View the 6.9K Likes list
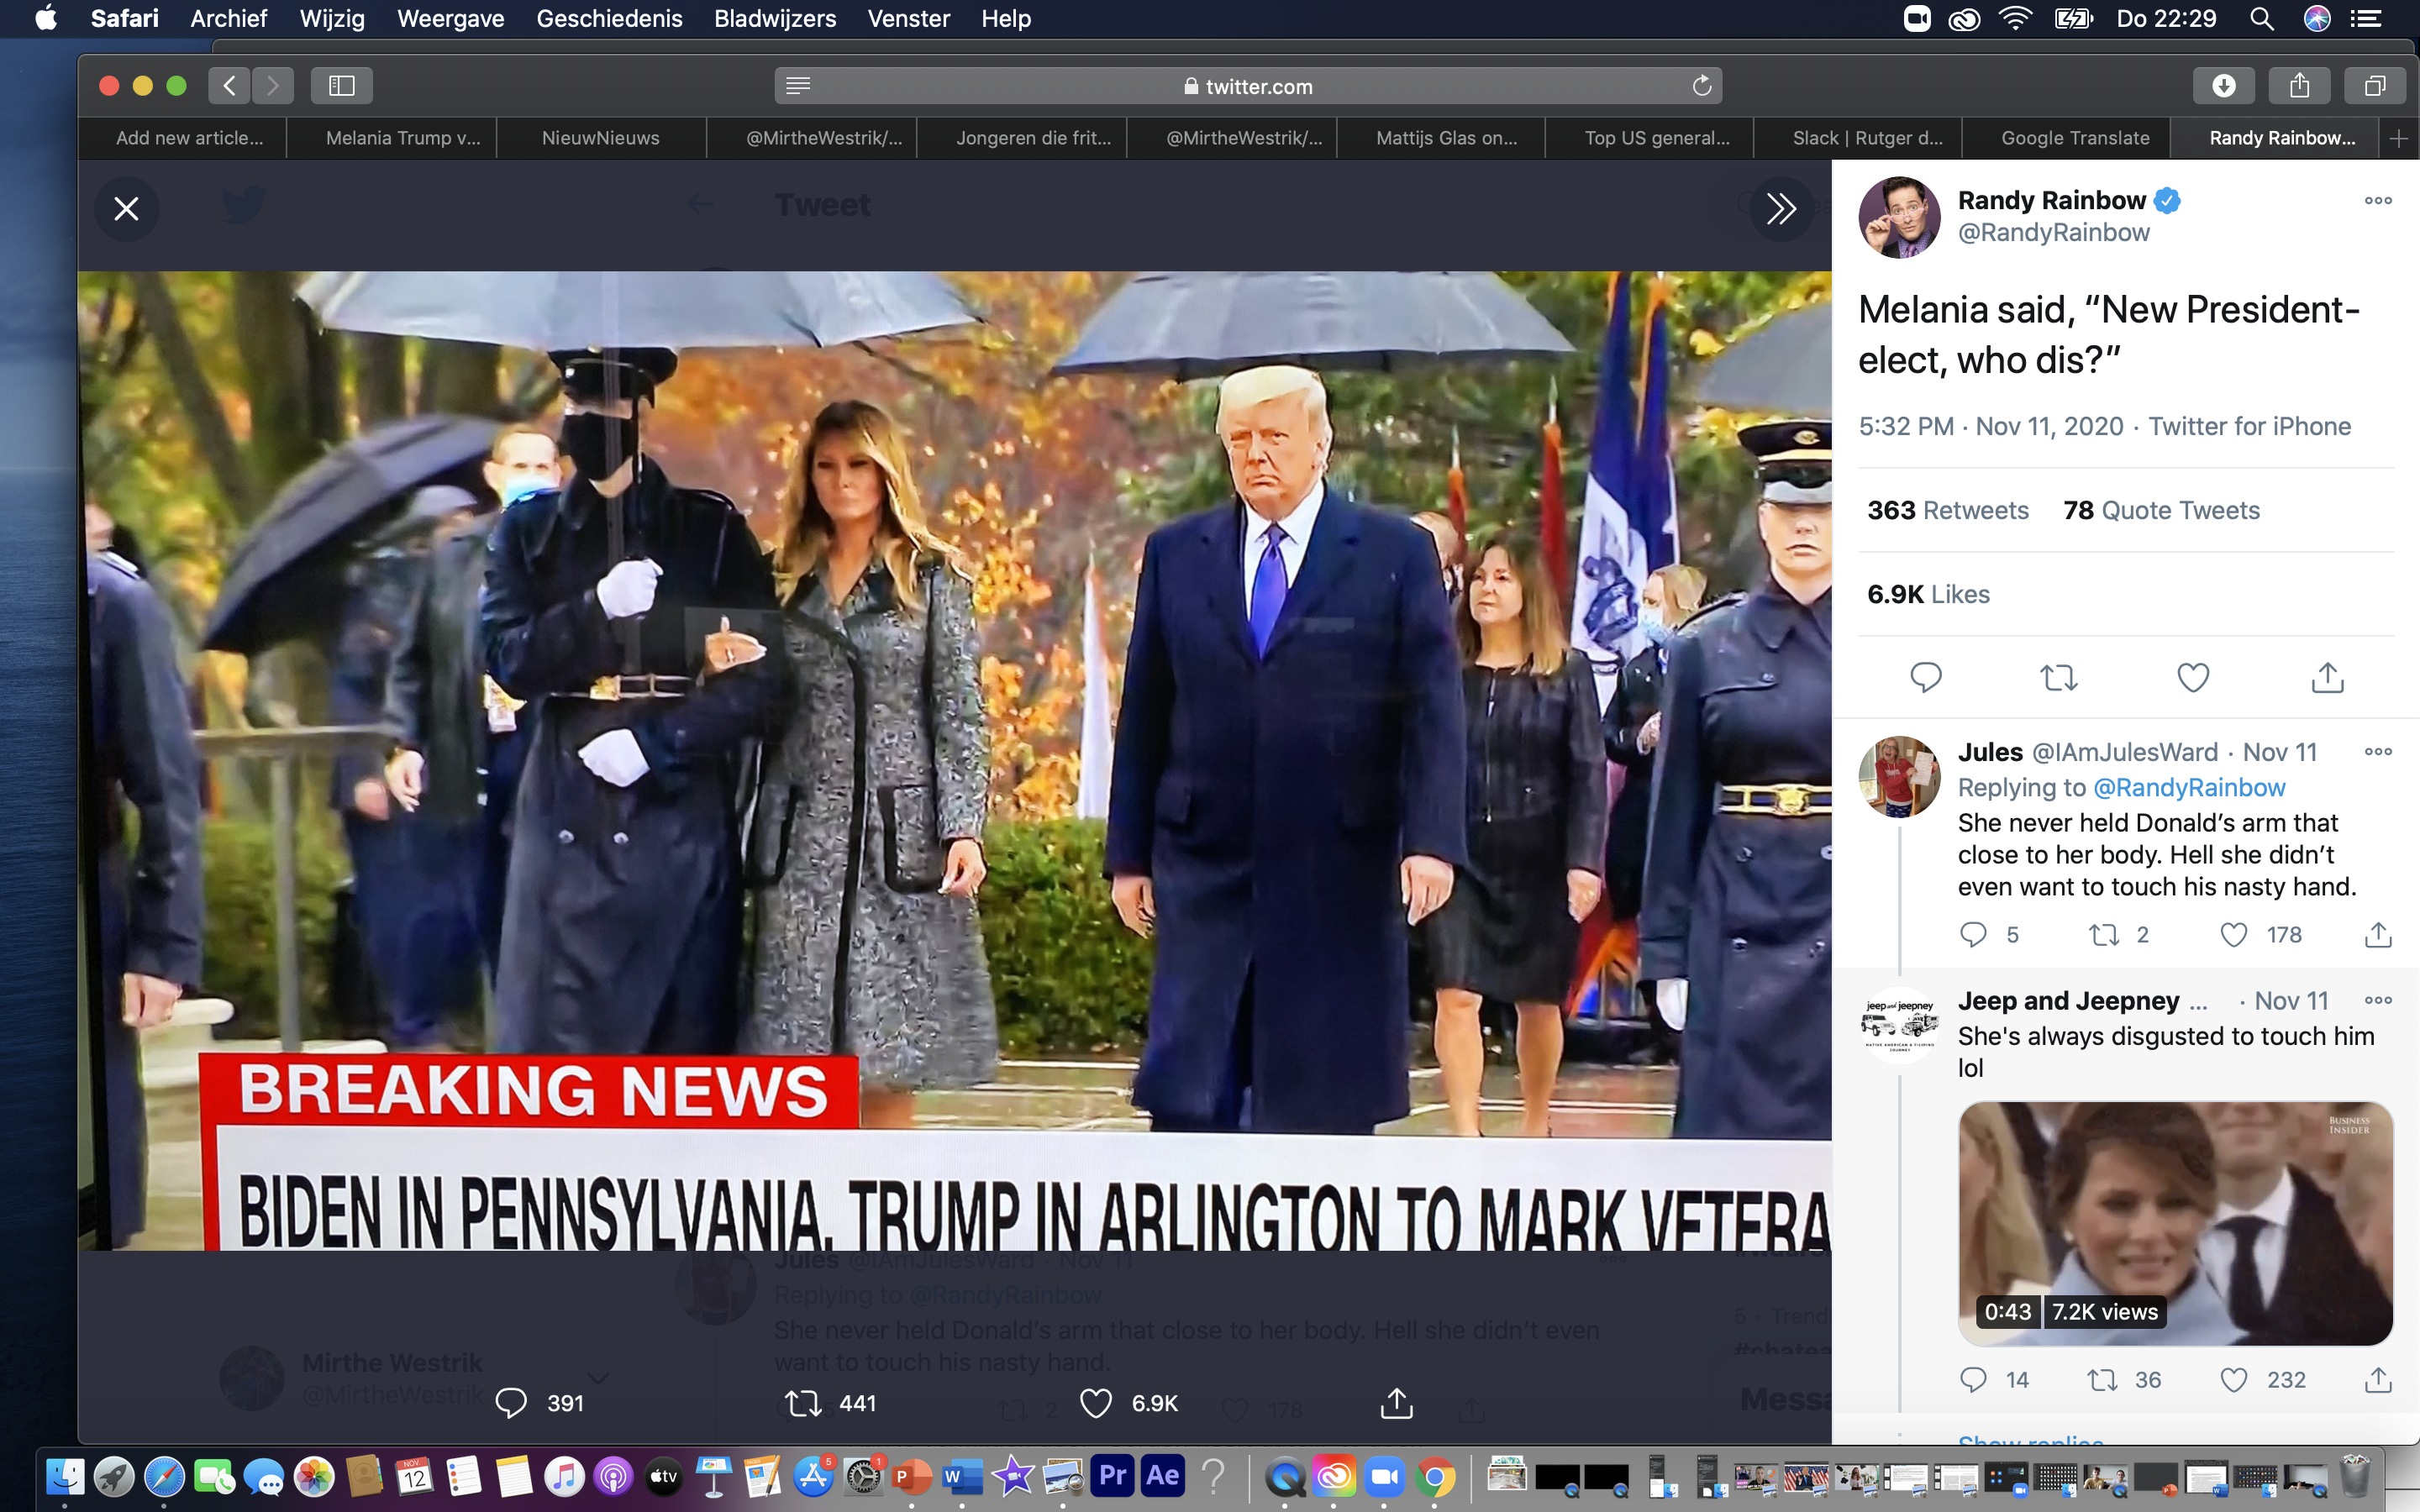Image resolution: width=2420 pixels, height=1512 pixels. coord(1928,594)
